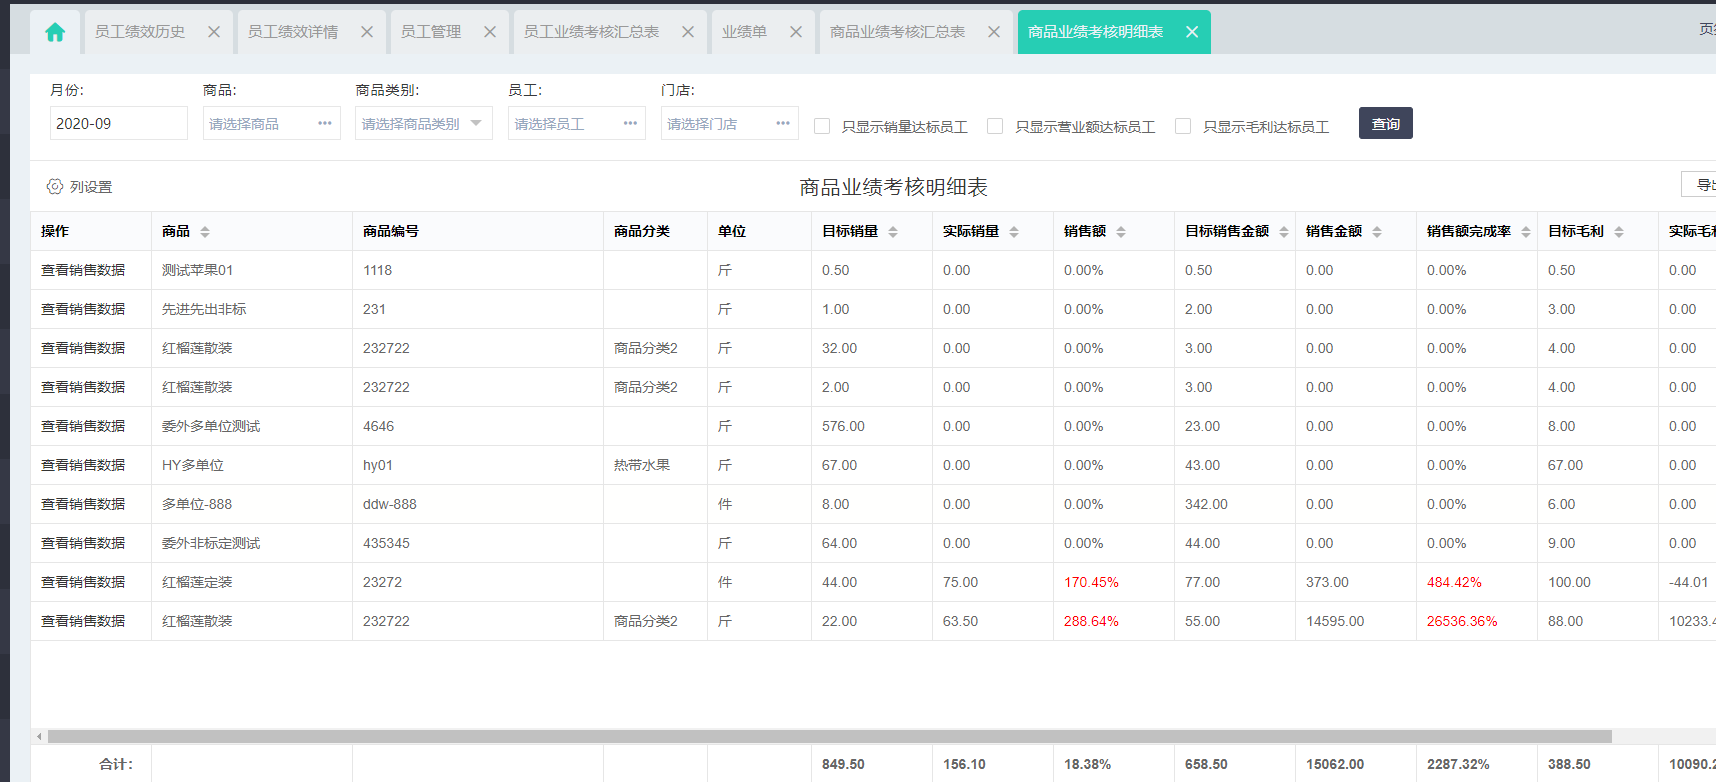Close the 商品业绩考核汇总表 tab
This screenshot has height=782, width=1716.
click(x=994, y=32)
